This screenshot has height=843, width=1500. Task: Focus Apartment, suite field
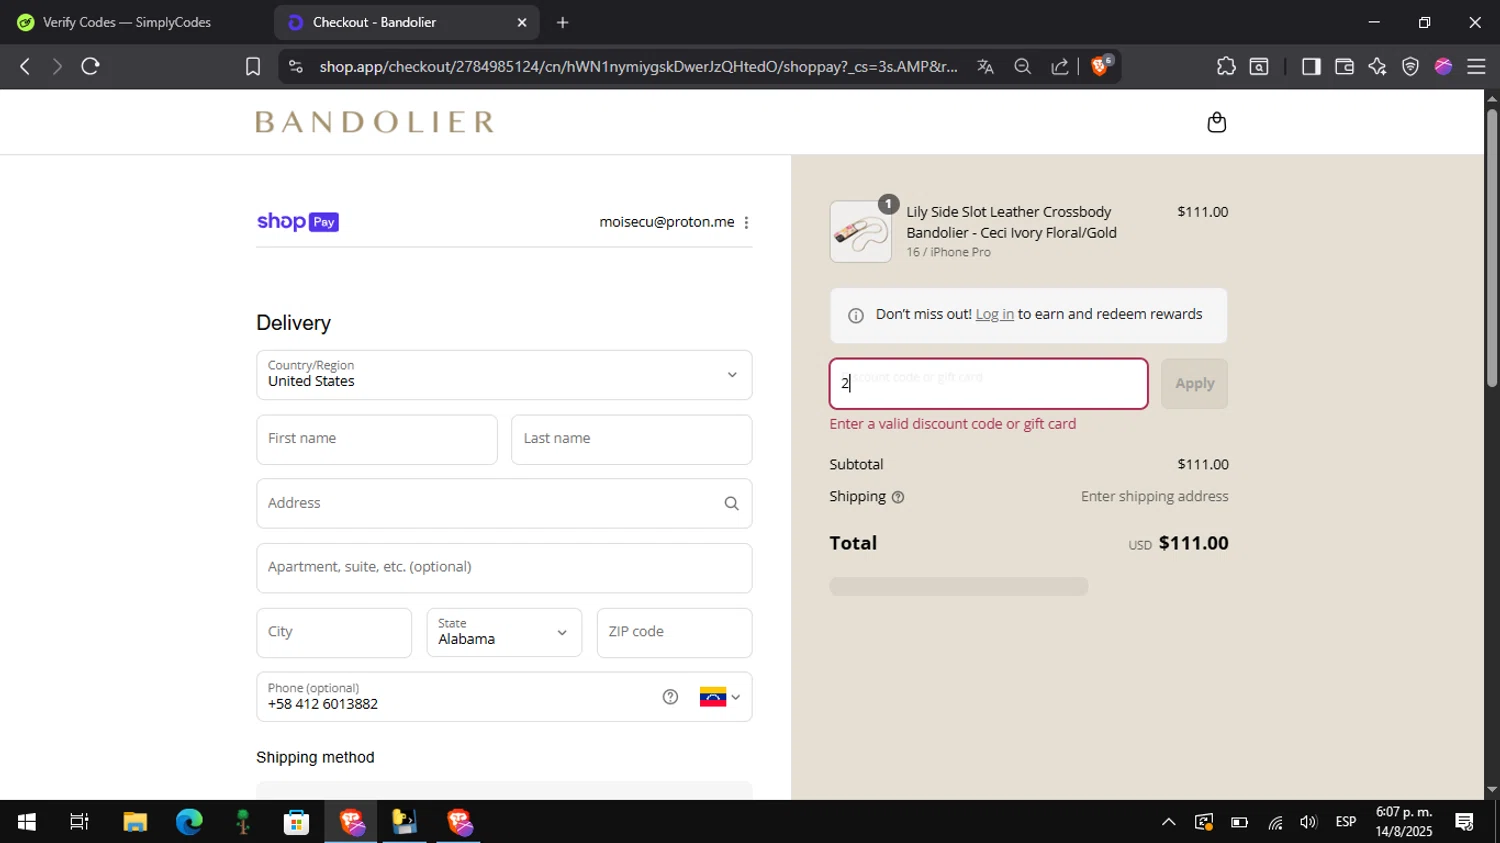coord(504,568)
